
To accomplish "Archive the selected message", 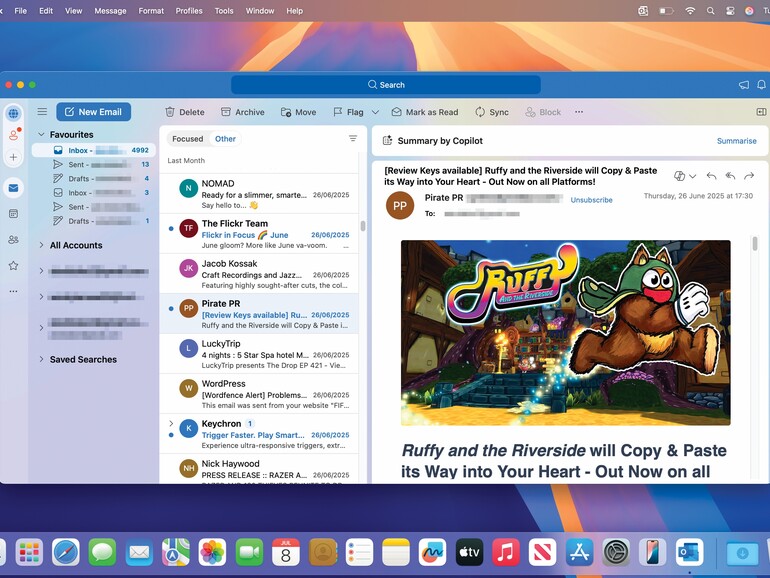I will (243, 112).
